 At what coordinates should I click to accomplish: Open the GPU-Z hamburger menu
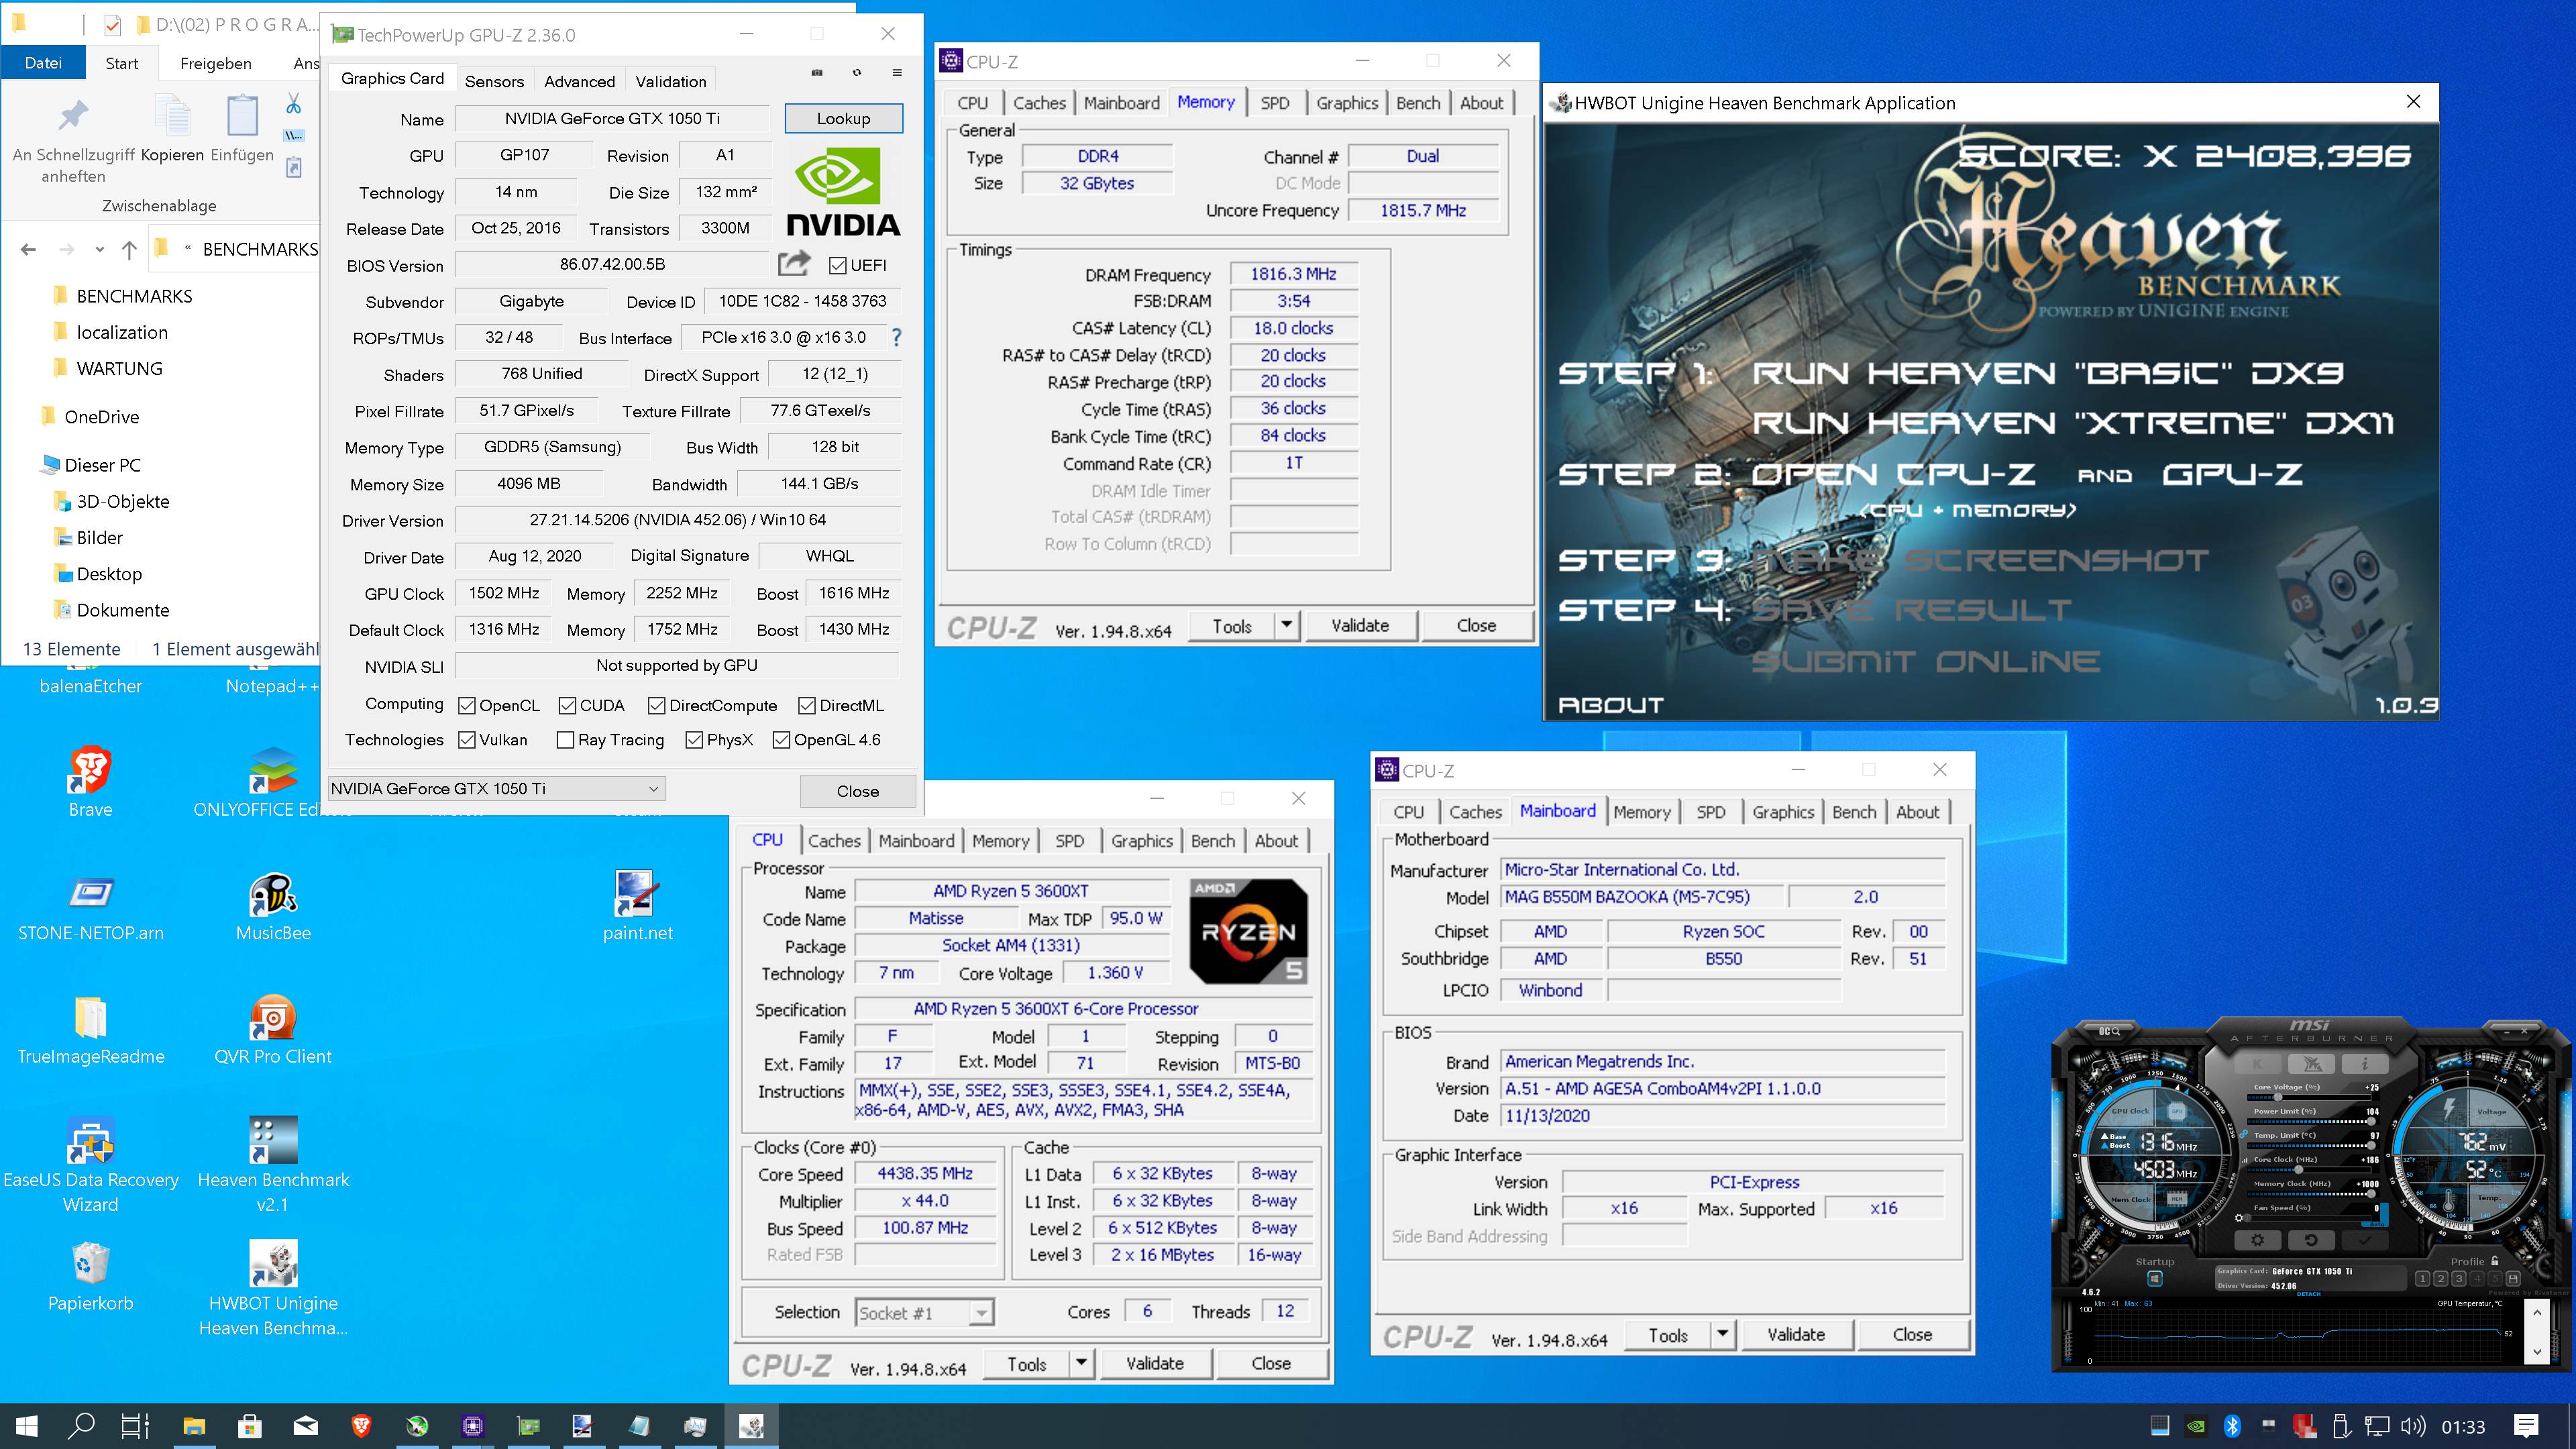[x=897, y=72]
